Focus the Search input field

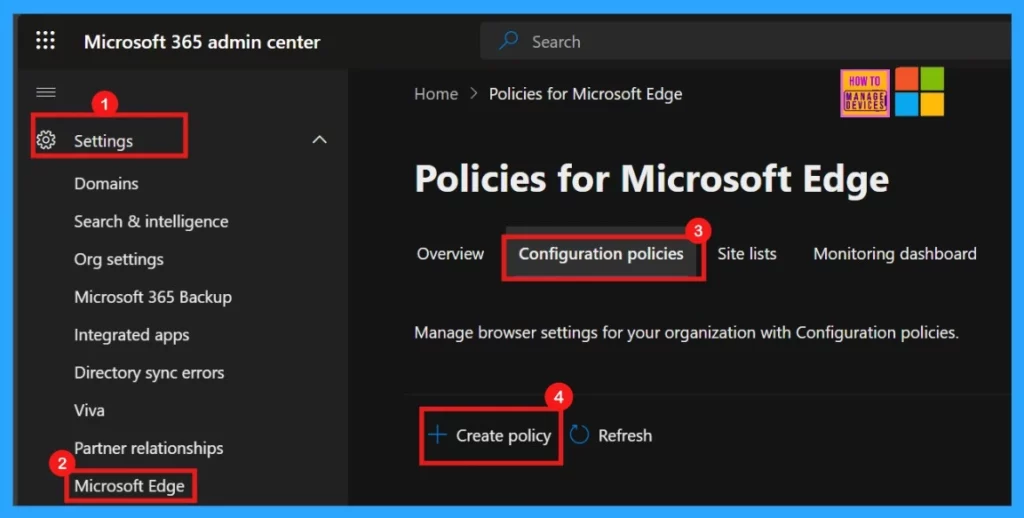(745, 41)
